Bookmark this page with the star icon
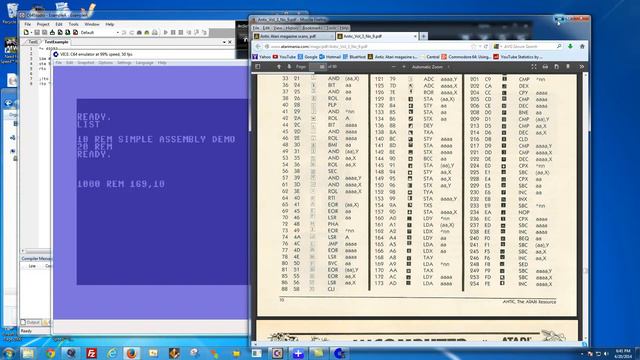640x360 pixels. (473, 47)
